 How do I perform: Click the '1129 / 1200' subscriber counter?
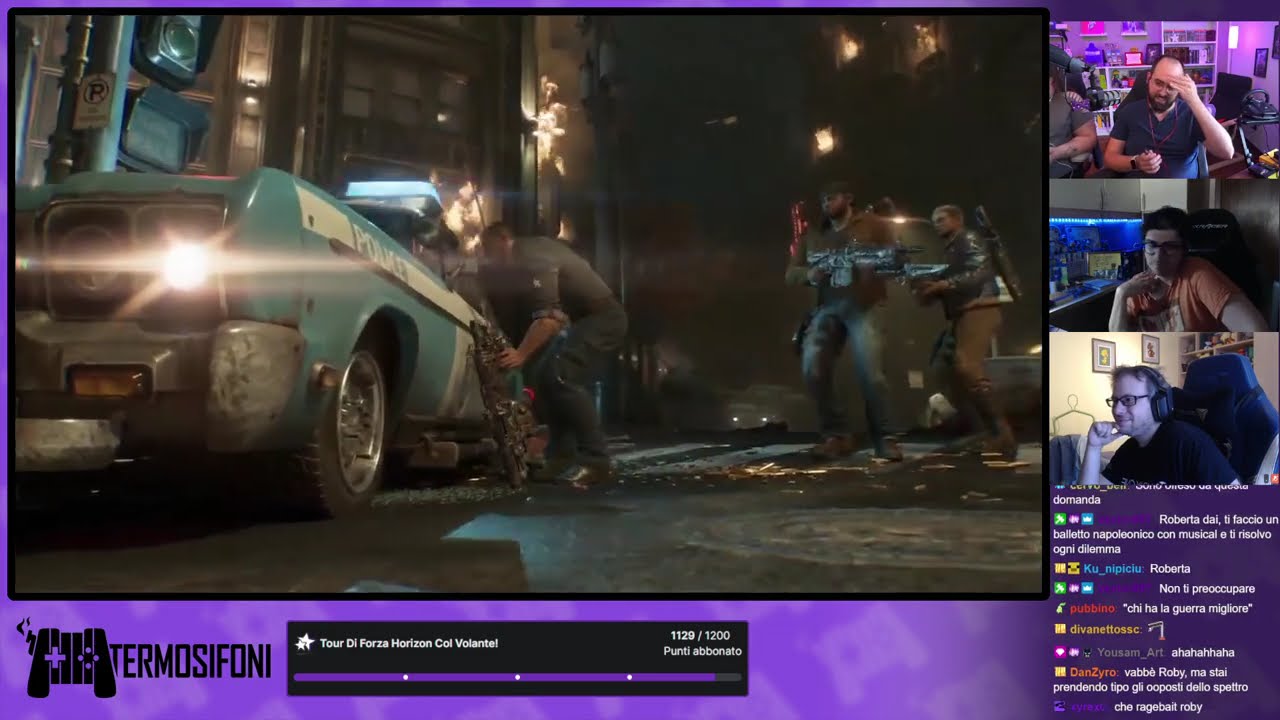pyautogui.click(x=700, y=635)
